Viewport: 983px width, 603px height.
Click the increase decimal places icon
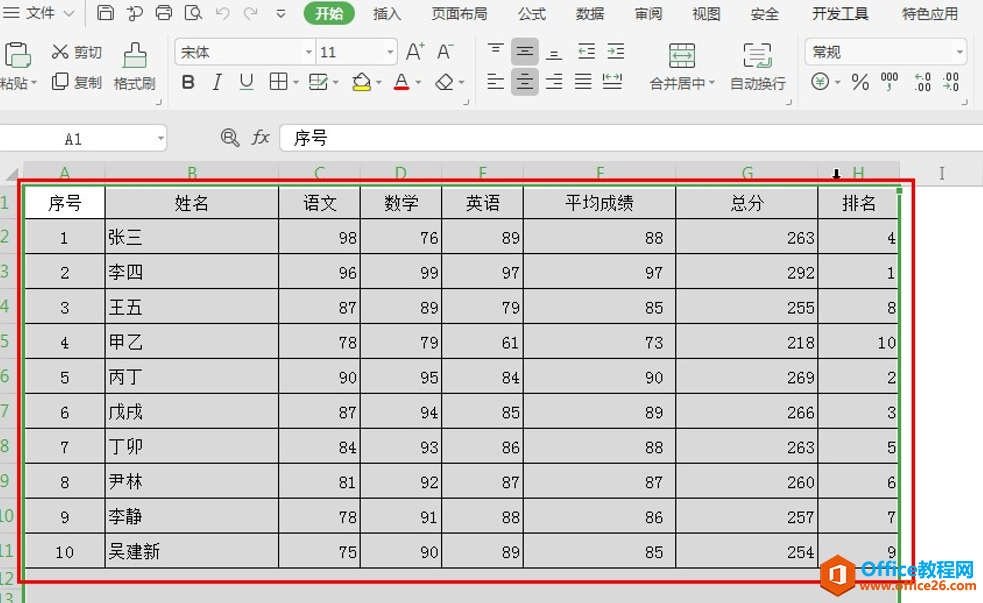923,81
